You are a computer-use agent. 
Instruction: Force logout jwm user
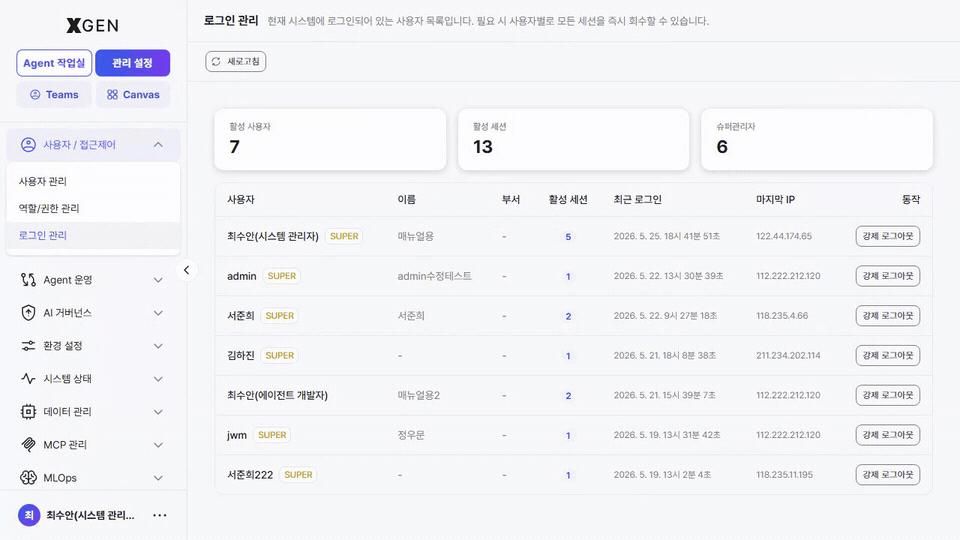(888, 435)
